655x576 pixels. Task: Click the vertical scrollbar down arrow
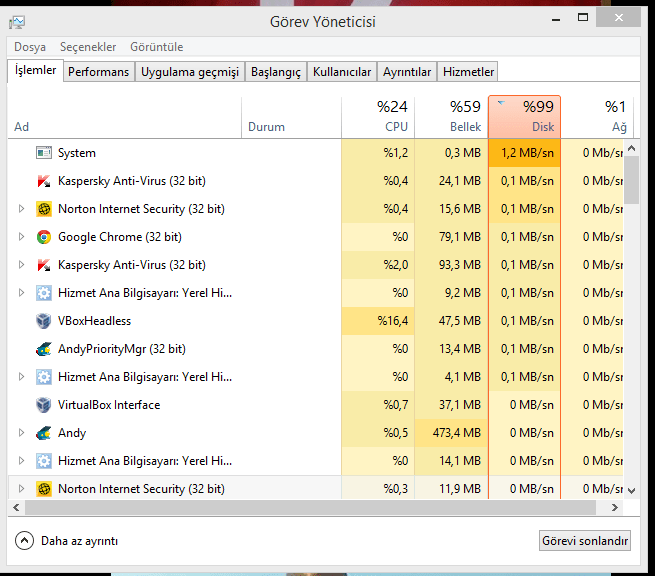pyautogui.click(x=632, y=491)
